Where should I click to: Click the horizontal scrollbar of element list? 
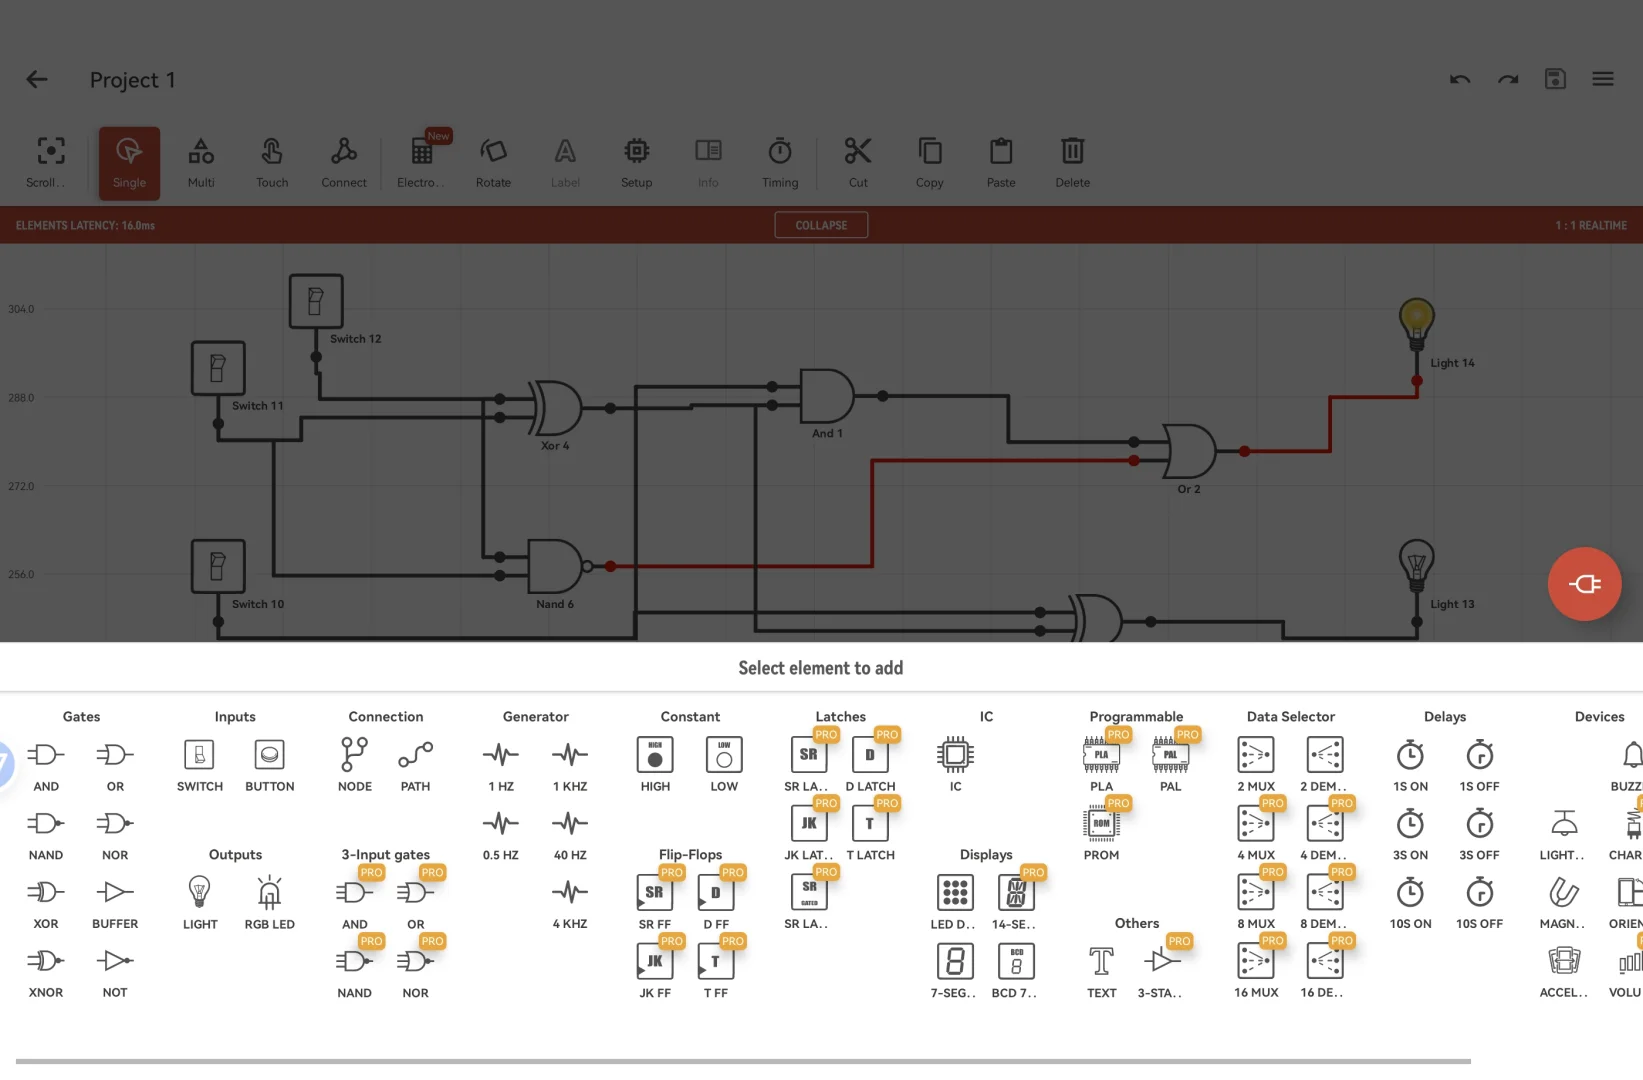(x=743, y=1061)
